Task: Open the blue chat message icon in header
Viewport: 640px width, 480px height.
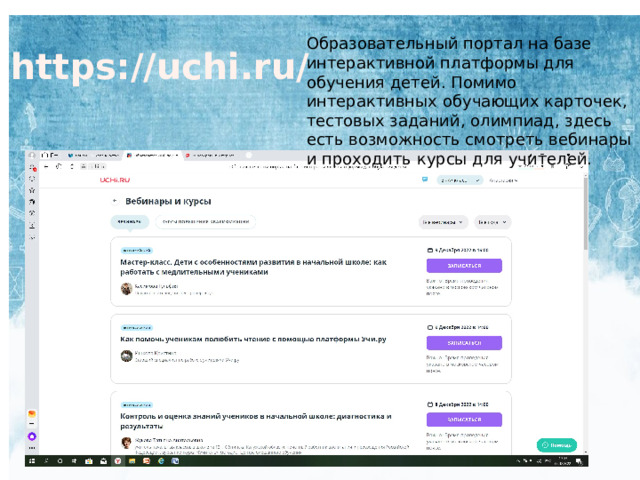Action: tap(424, 180)
